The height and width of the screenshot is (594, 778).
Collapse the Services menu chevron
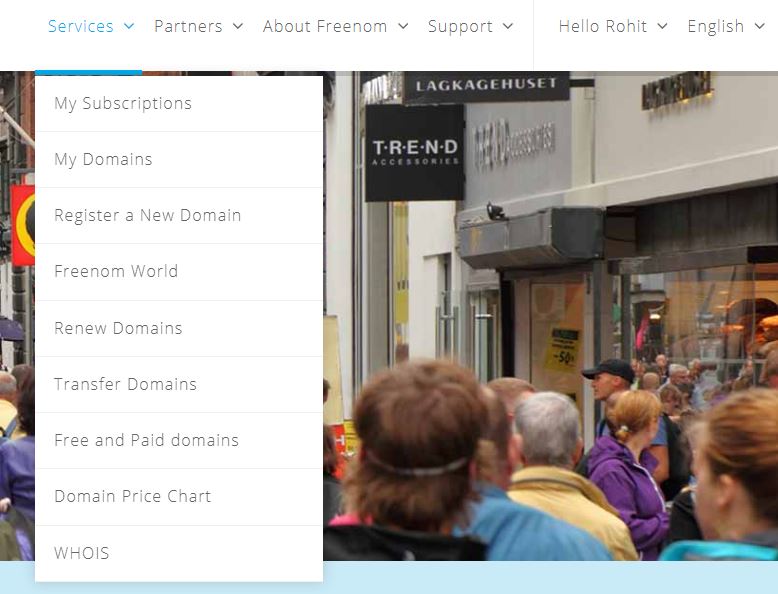pos(129,26)
